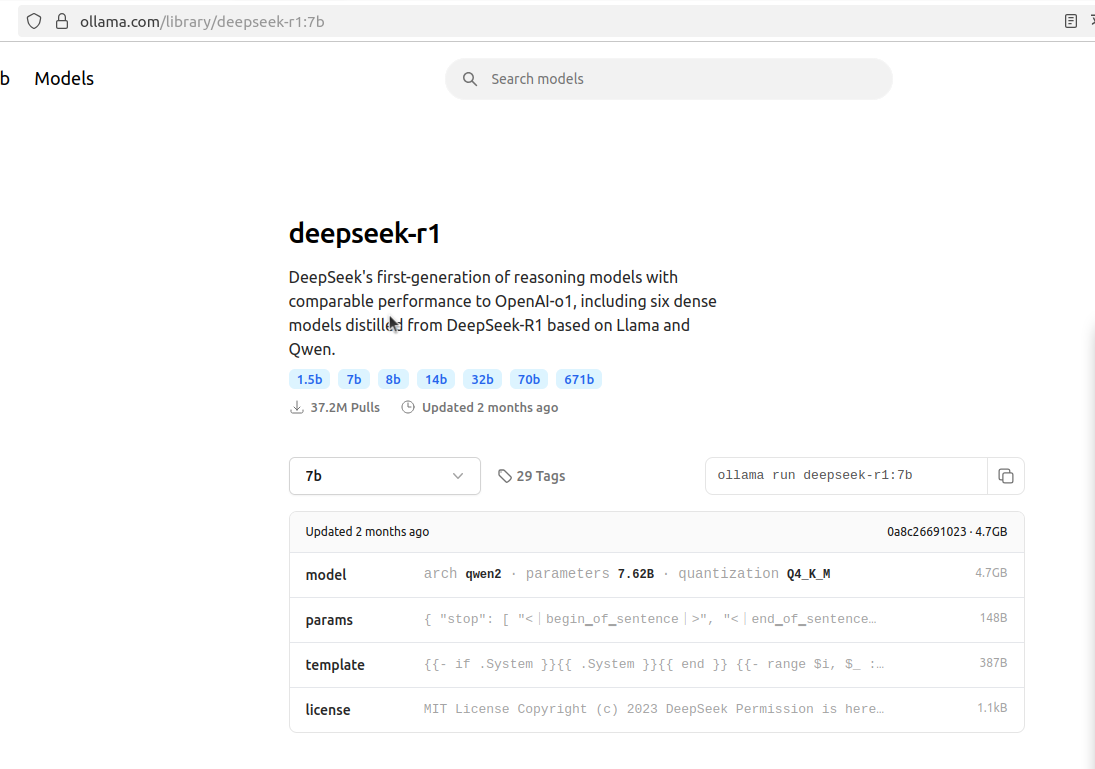Activate reader view with the page icon
Viewport: 1095px width, 769px height.
(x=1071, y=20)
